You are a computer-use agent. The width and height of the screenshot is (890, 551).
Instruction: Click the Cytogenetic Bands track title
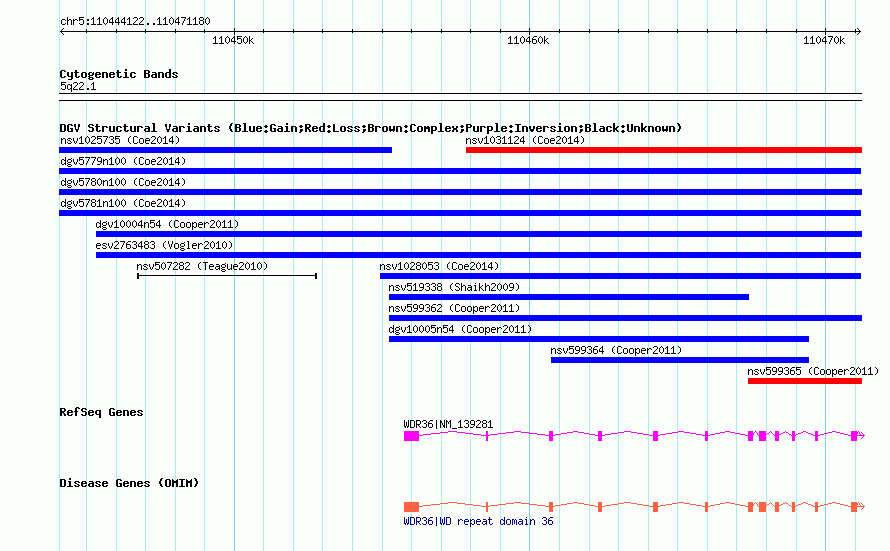tap(119, 74)
